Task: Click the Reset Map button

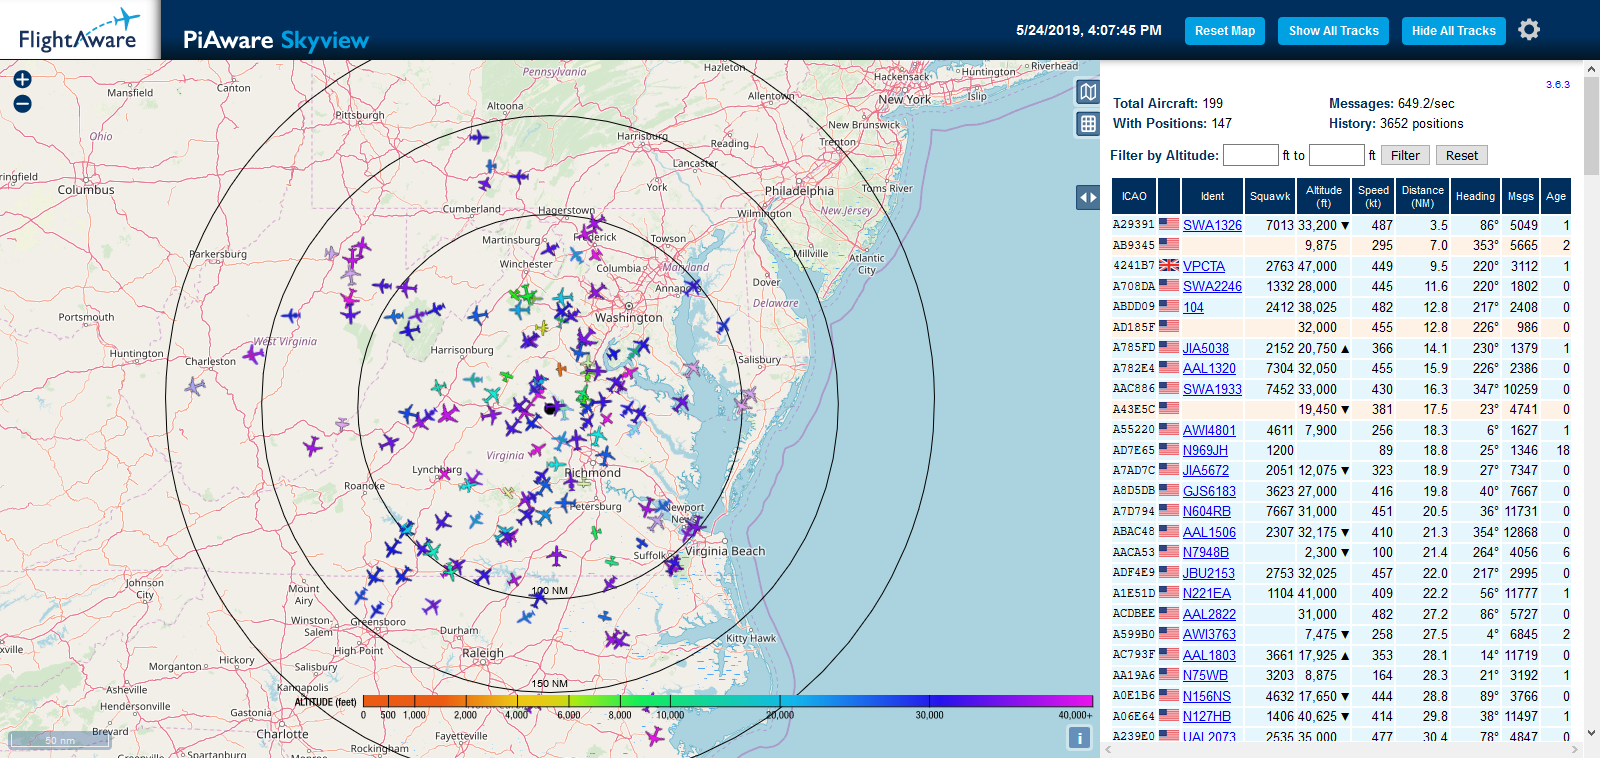Action: (x=1224, y=31)
